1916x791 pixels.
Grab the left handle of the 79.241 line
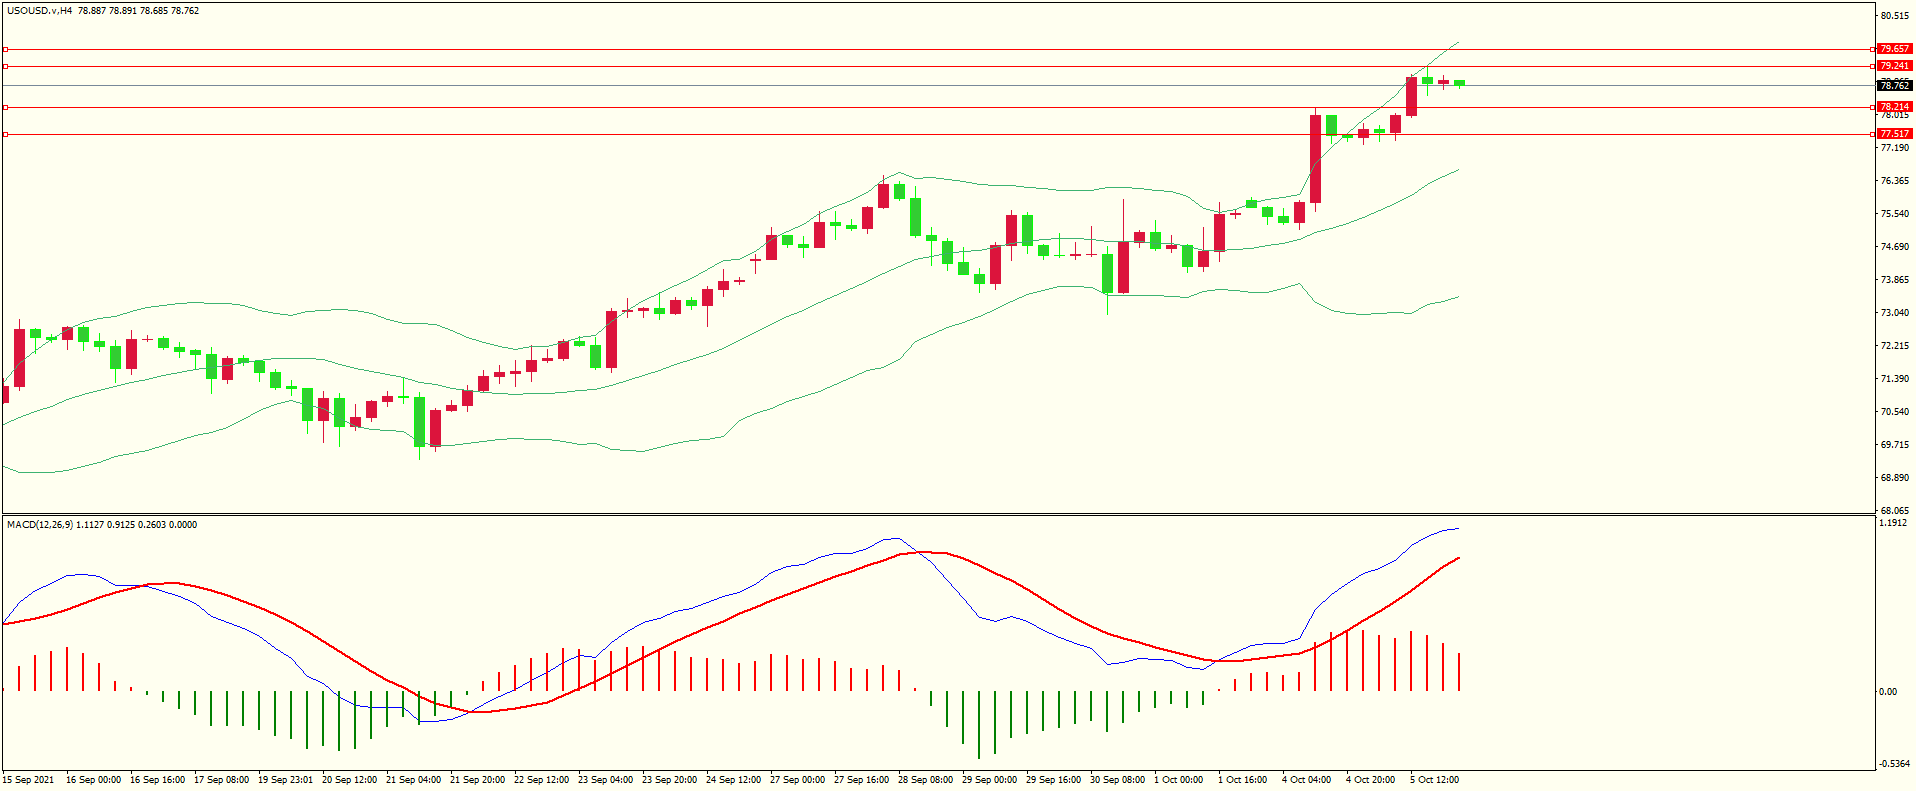(x=5, y=67)
